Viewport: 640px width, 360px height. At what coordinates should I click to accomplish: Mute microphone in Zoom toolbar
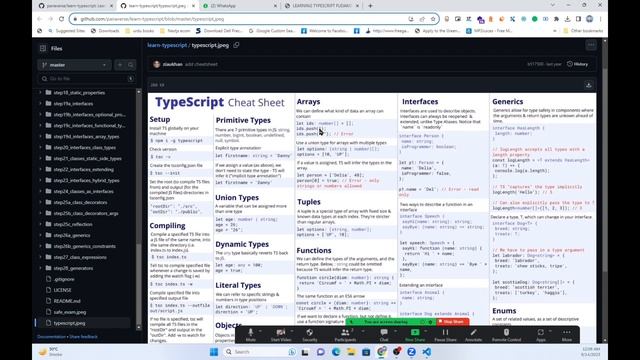[251, 335]
